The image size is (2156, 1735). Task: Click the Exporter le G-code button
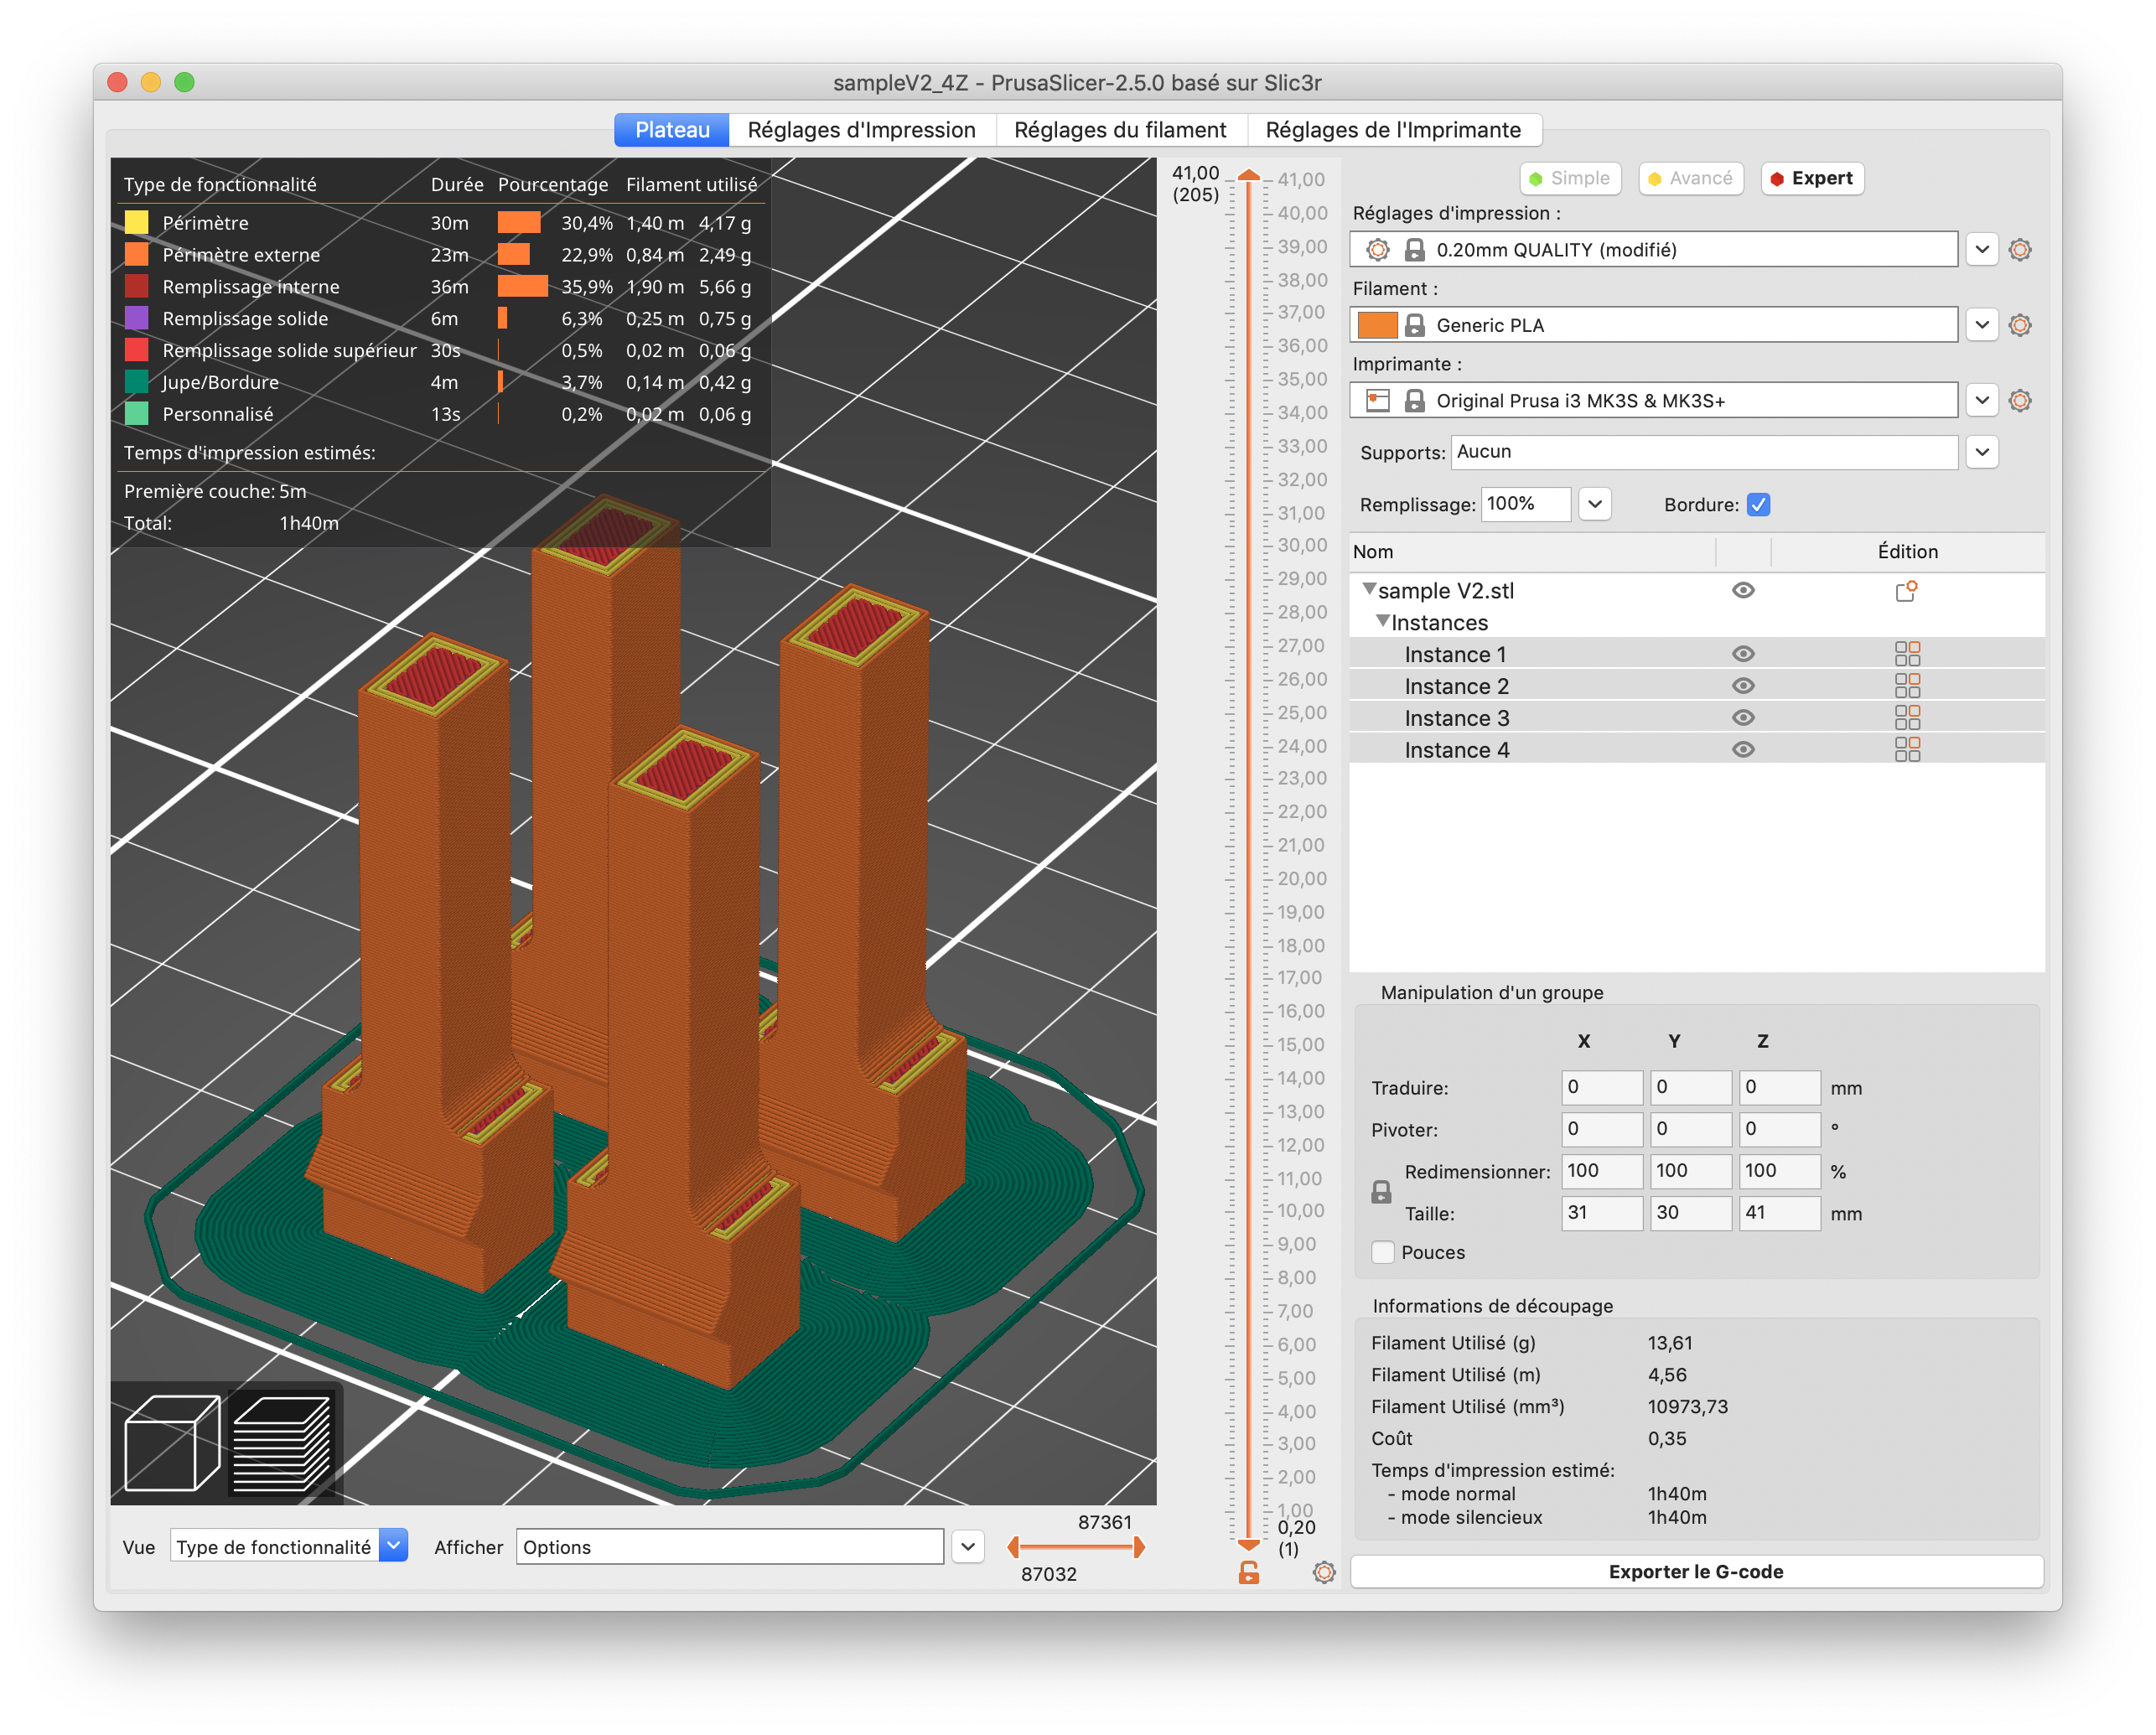tap(1695, 1571)
